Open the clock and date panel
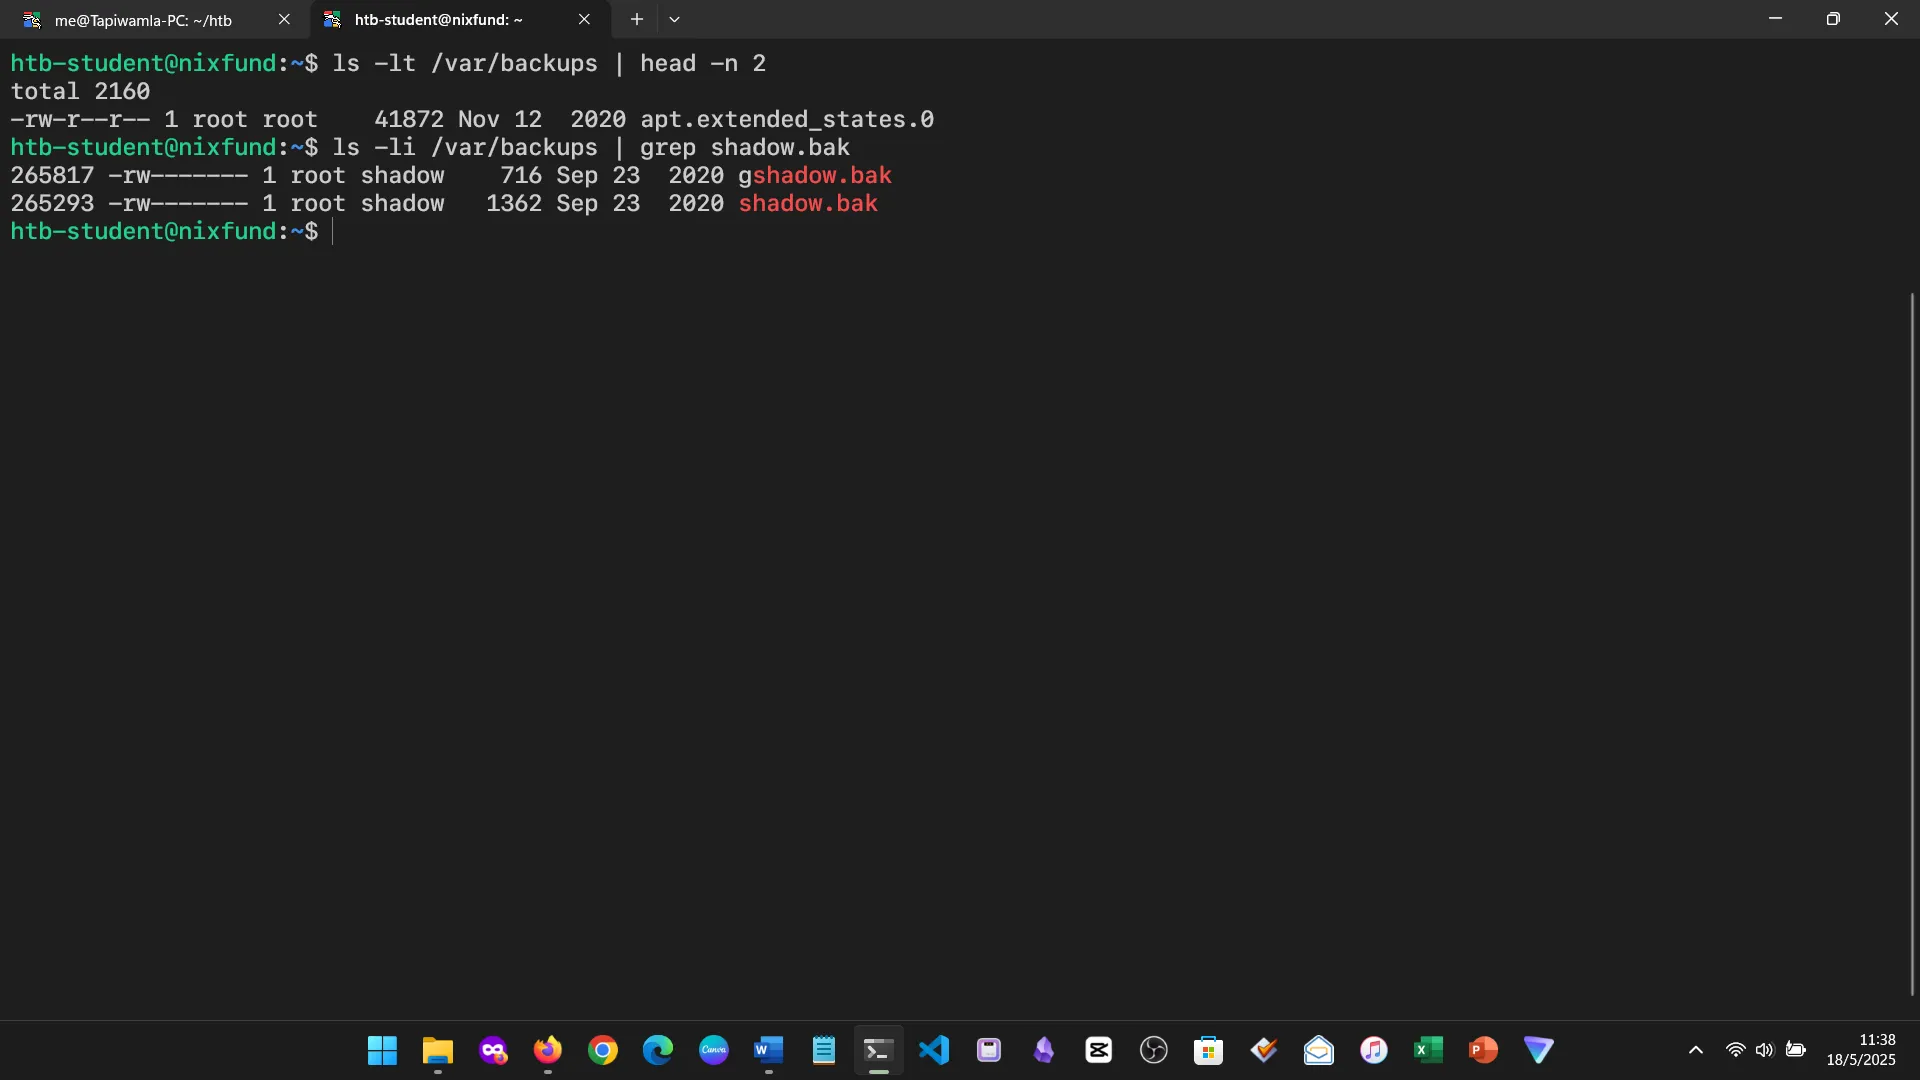1920x1080 pixels. point(1860,1050)
